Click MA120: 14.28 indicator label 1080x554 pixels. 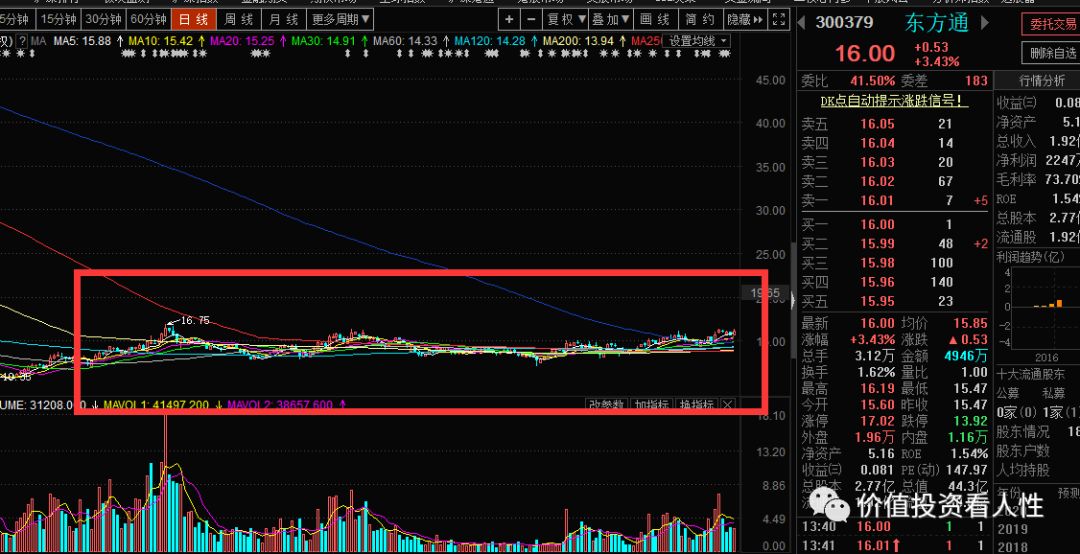[489, 41]
